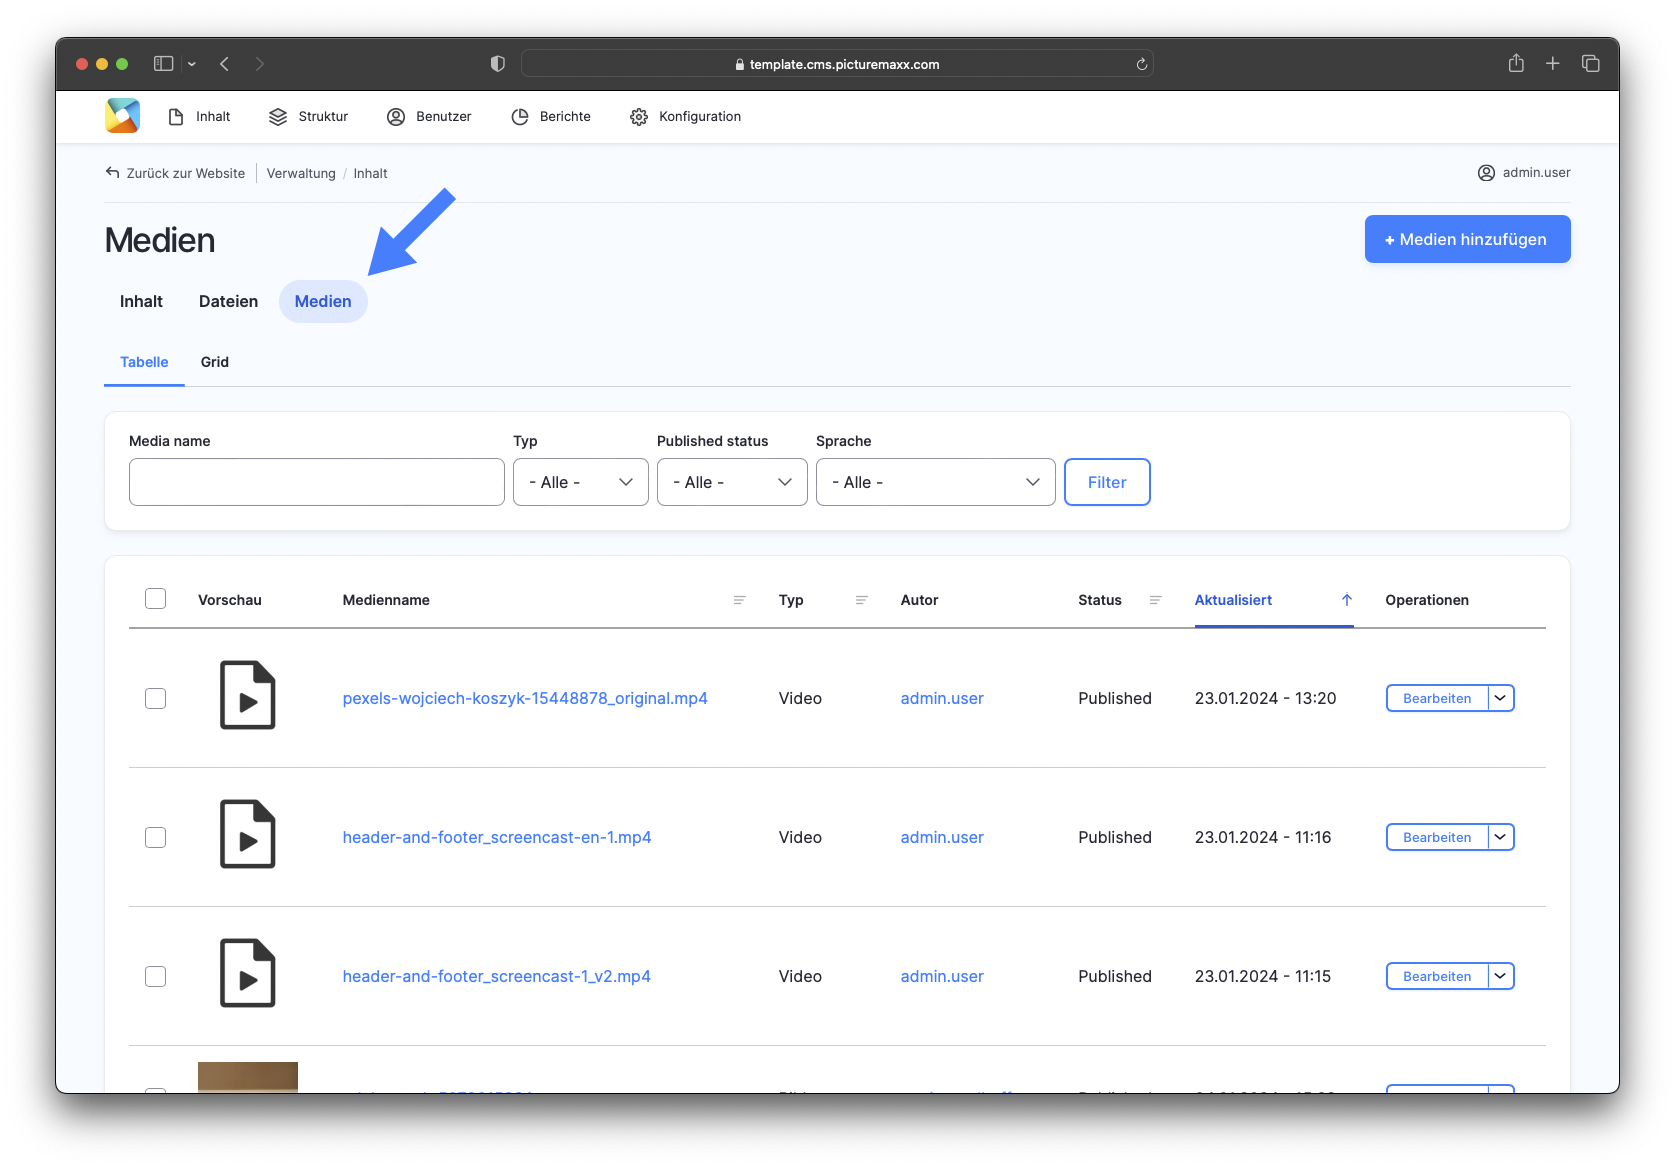The image size is (1675, 1167).
Task: Click video preview icon for pexels-wojciech-koszyk file
Action: (247, 696)
